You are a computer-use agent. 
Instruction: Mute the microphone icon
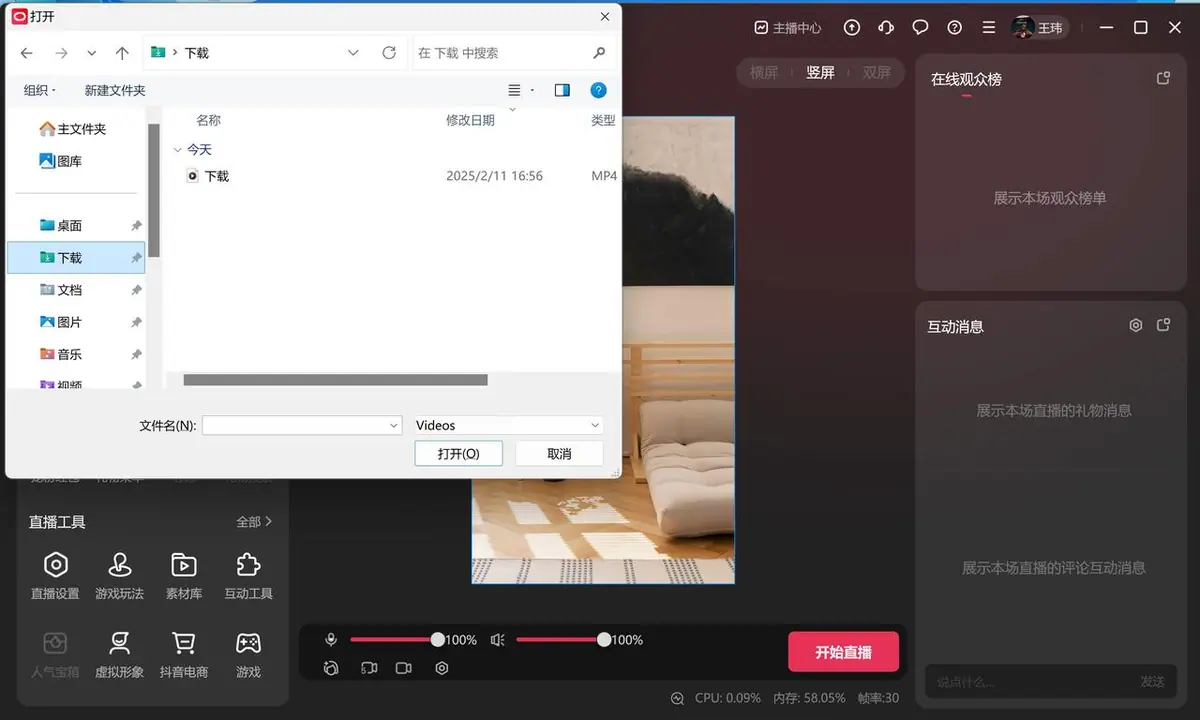pyautogui.click(x=331, y=640)
